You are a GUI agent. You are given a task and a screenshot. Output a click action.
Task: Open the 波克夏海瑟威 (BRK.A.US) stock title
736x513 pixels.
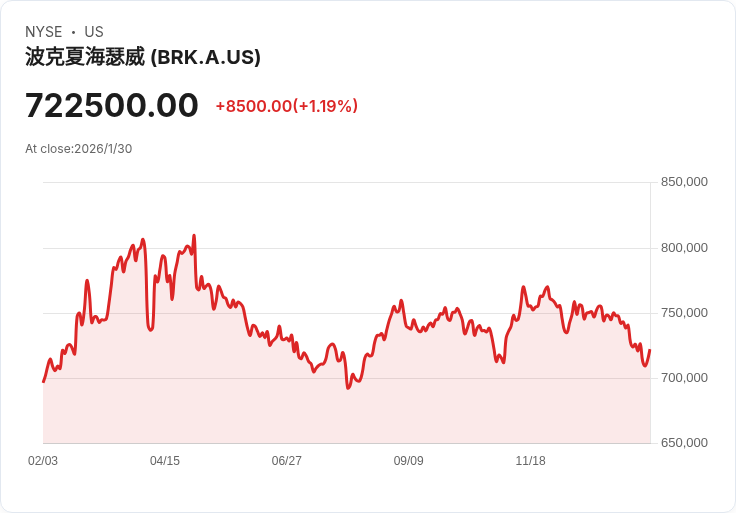click(x=143, y=57)
